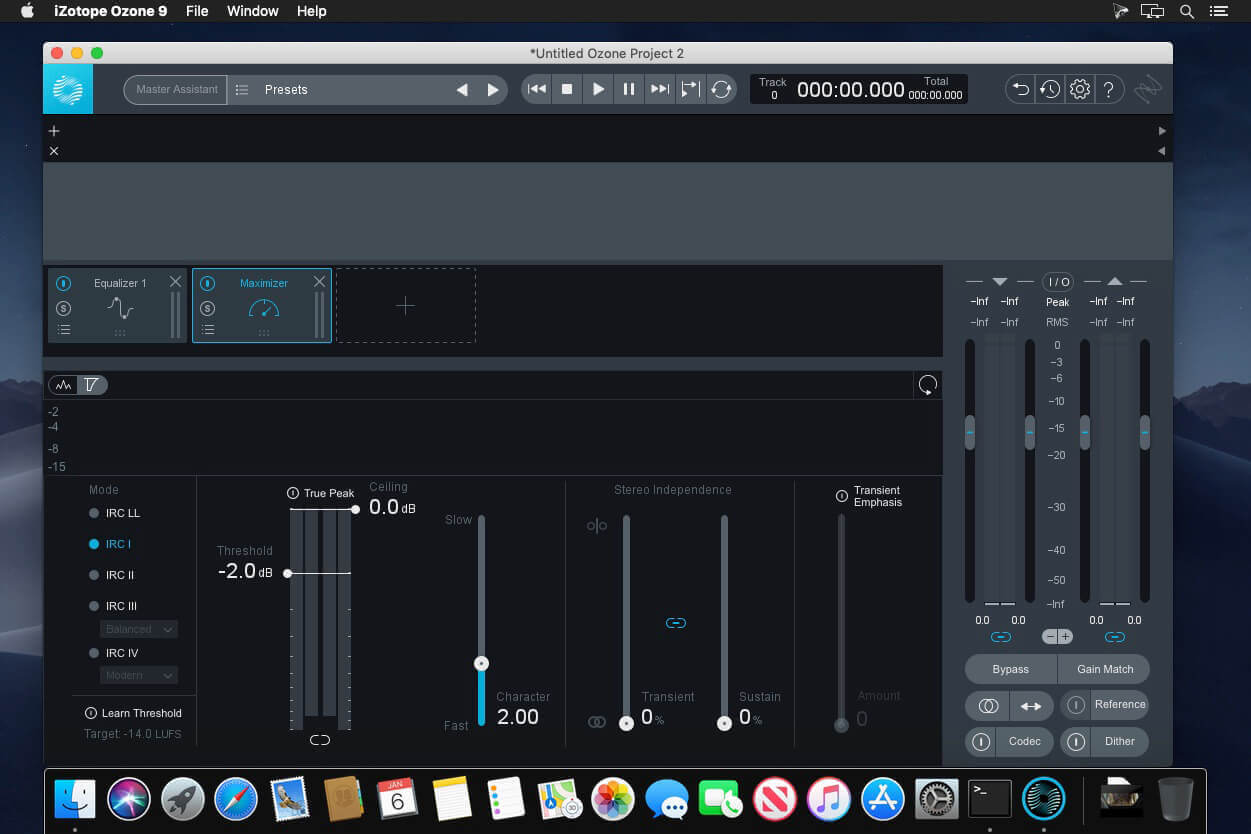Click the Master Assistant button
The height and width of the screenshot is (834, 1251).
(176, 89)
